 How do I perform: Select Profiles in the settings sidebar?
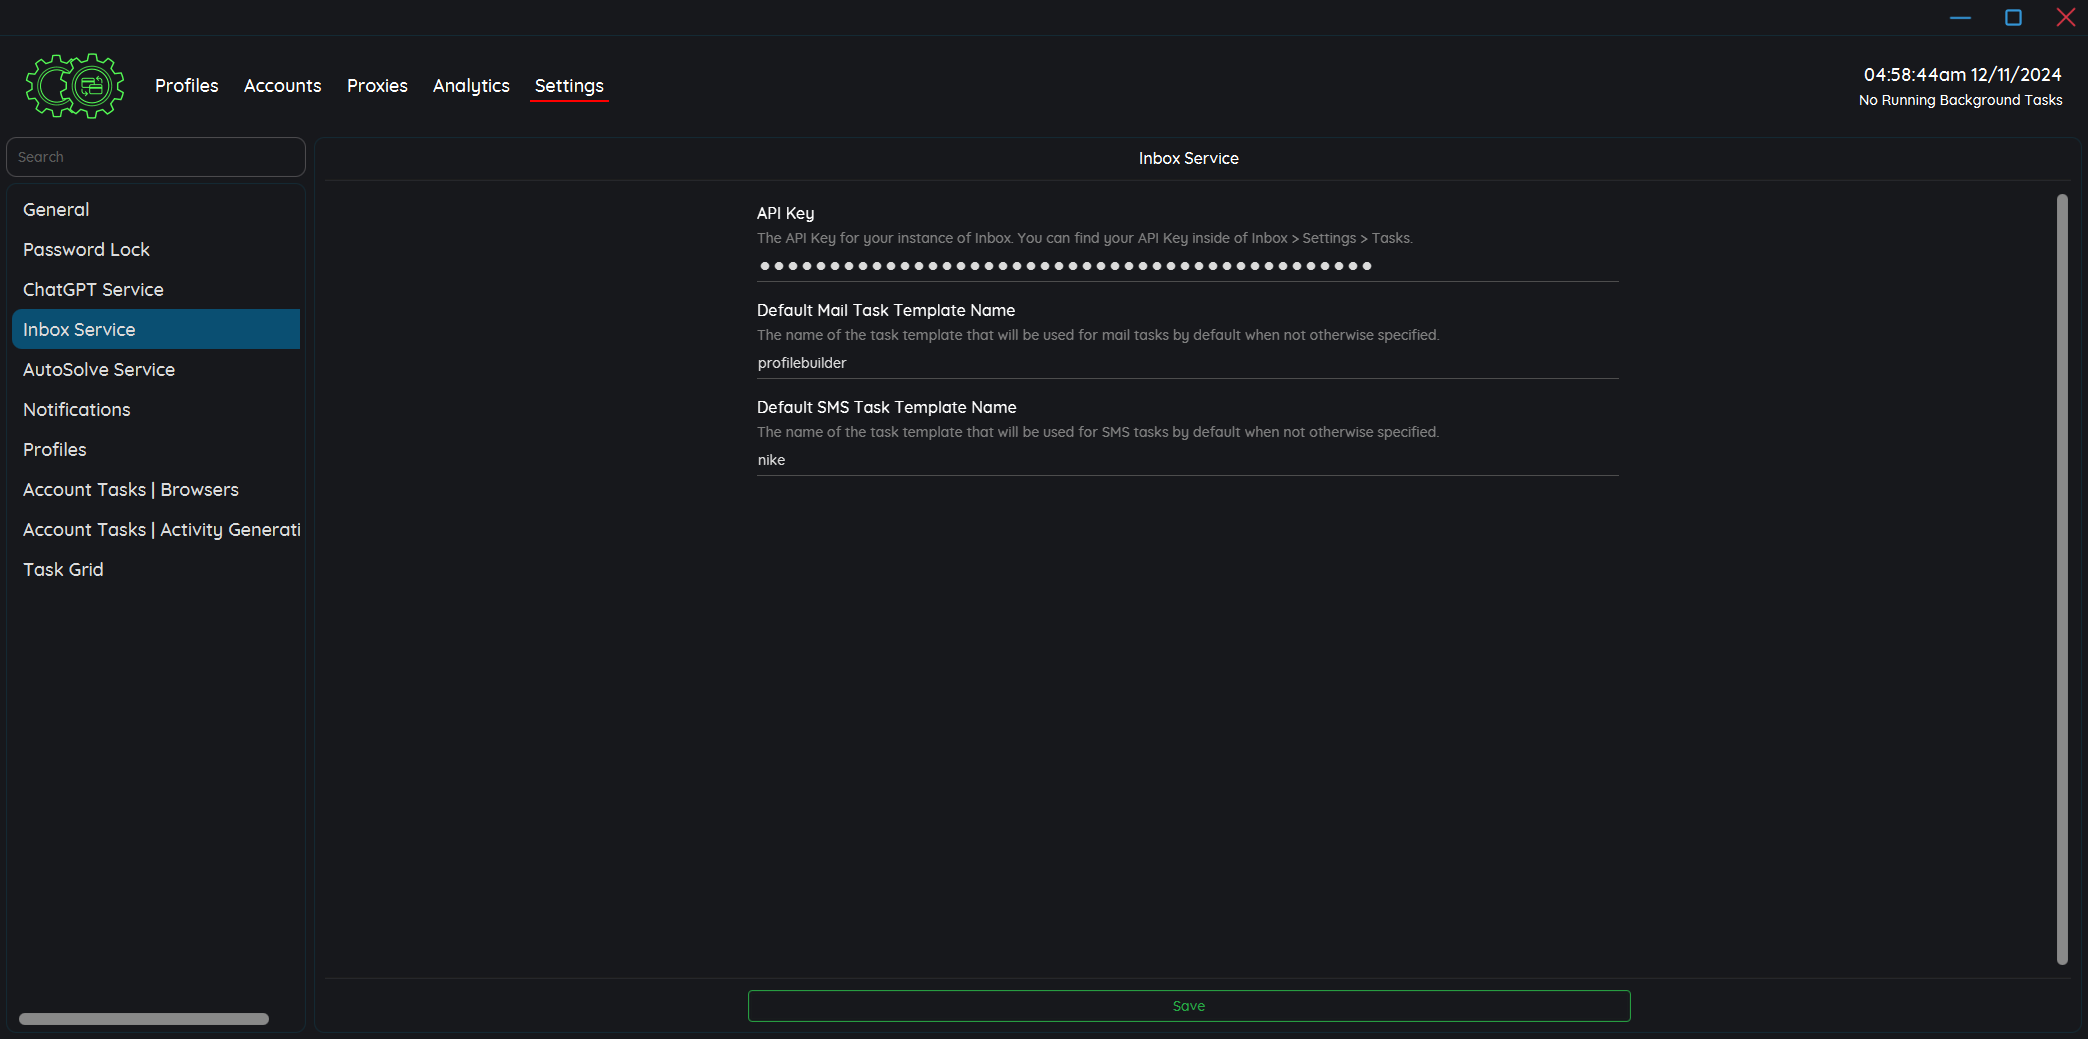pyautogui.click(x=55, y=449)
